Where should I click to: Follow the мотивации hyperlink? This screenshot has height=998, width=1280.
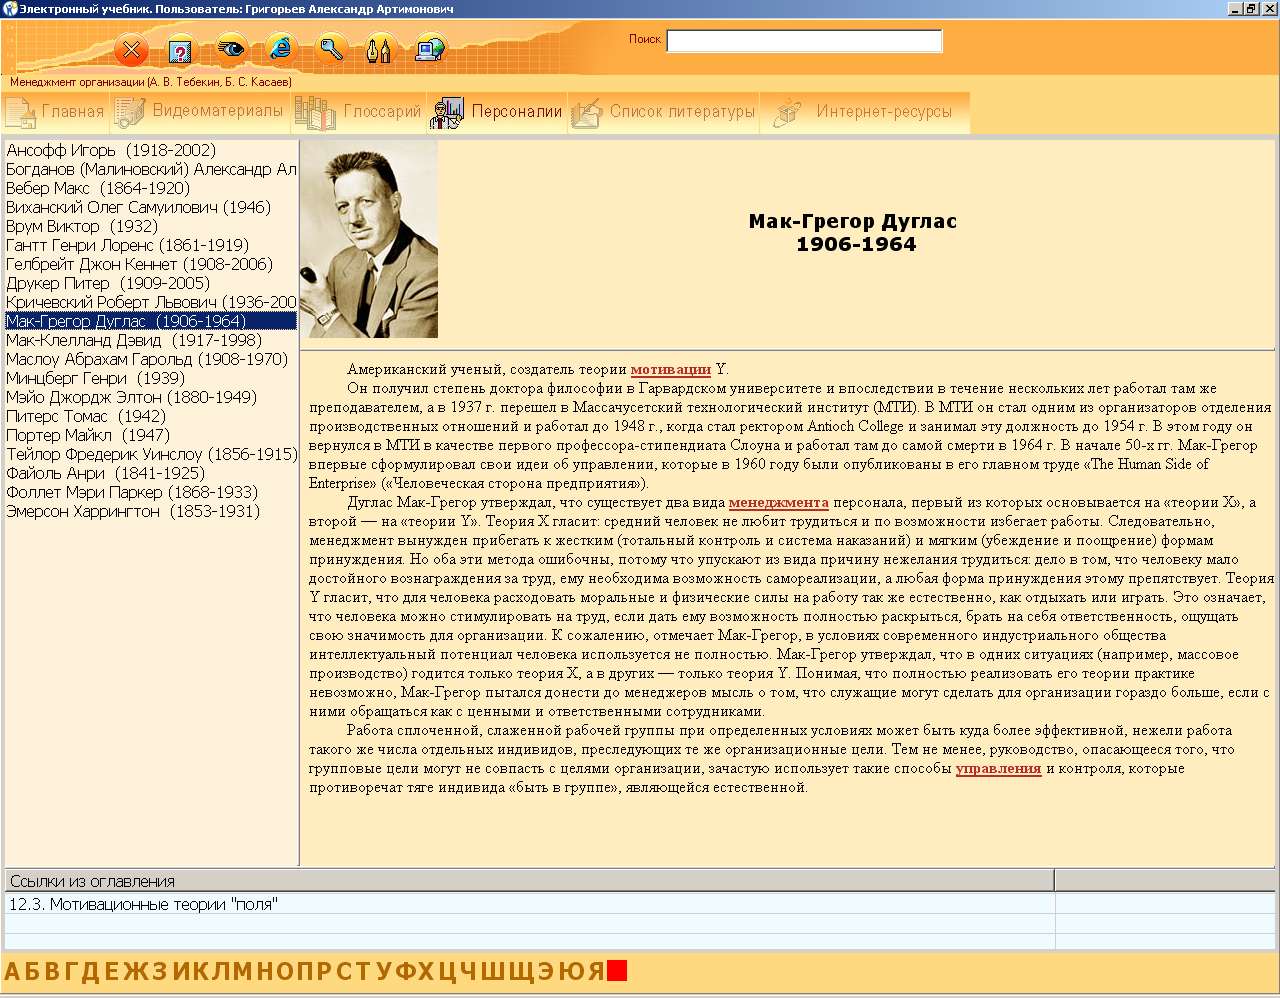670,369
